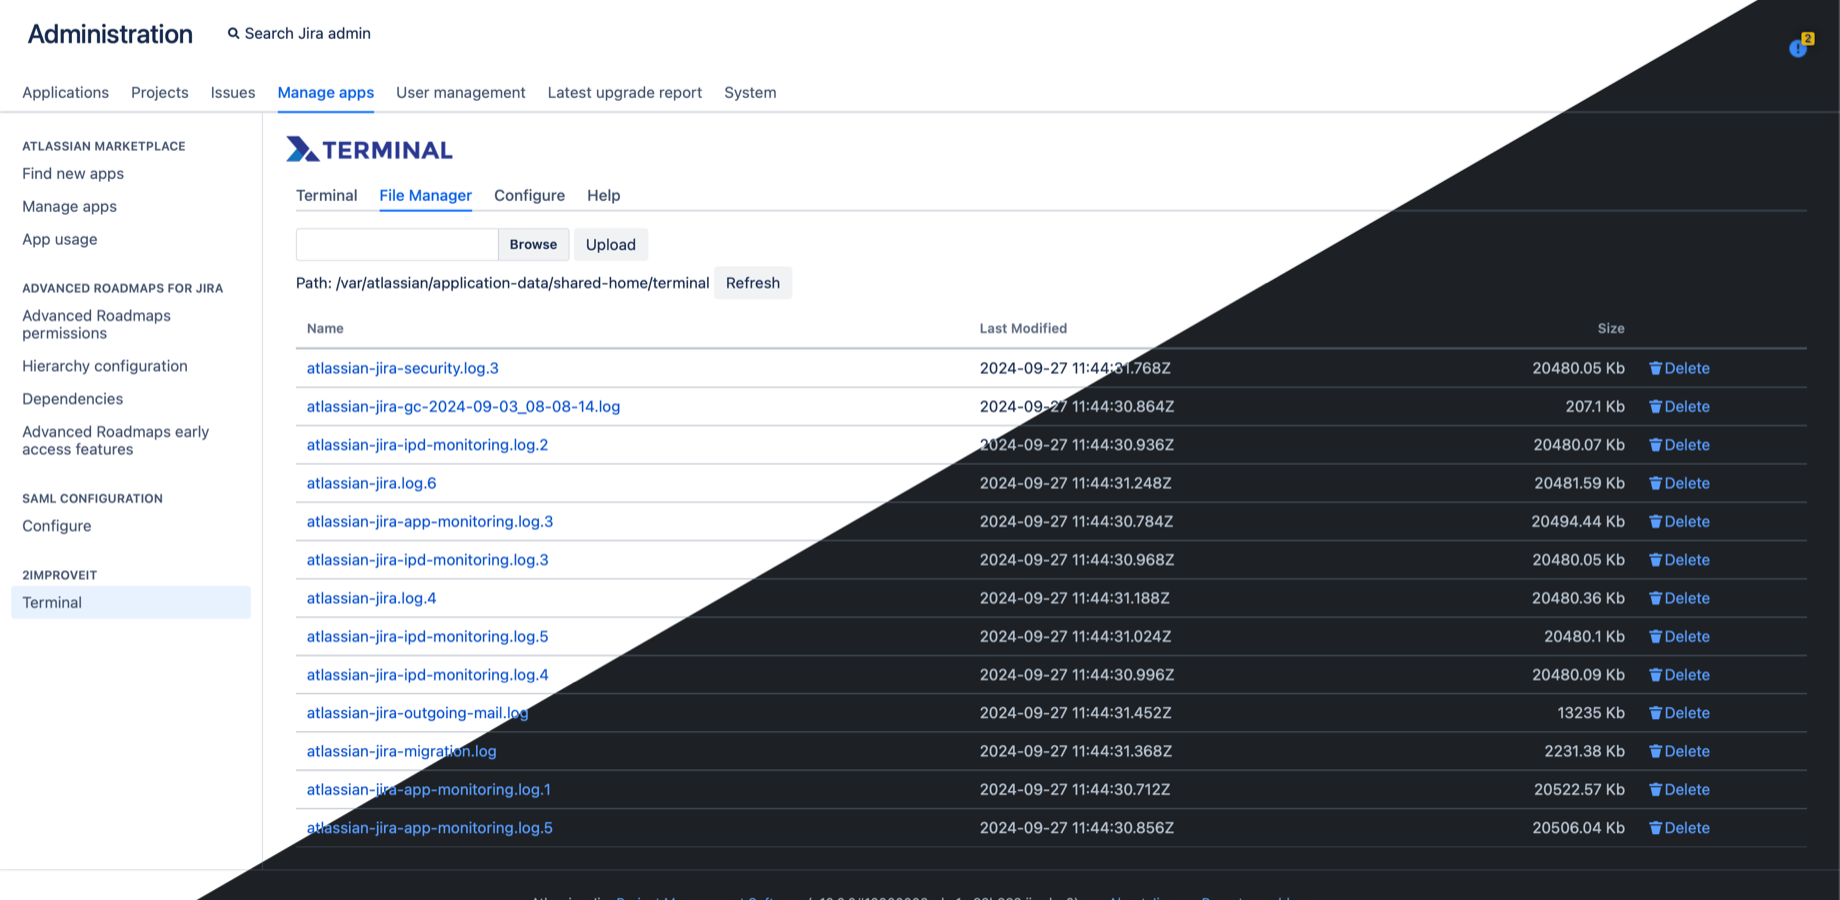Image resolution: width=1840 pixels, height=900 pixels.
Task: Click the Browse button
Action: pos(533,244)
